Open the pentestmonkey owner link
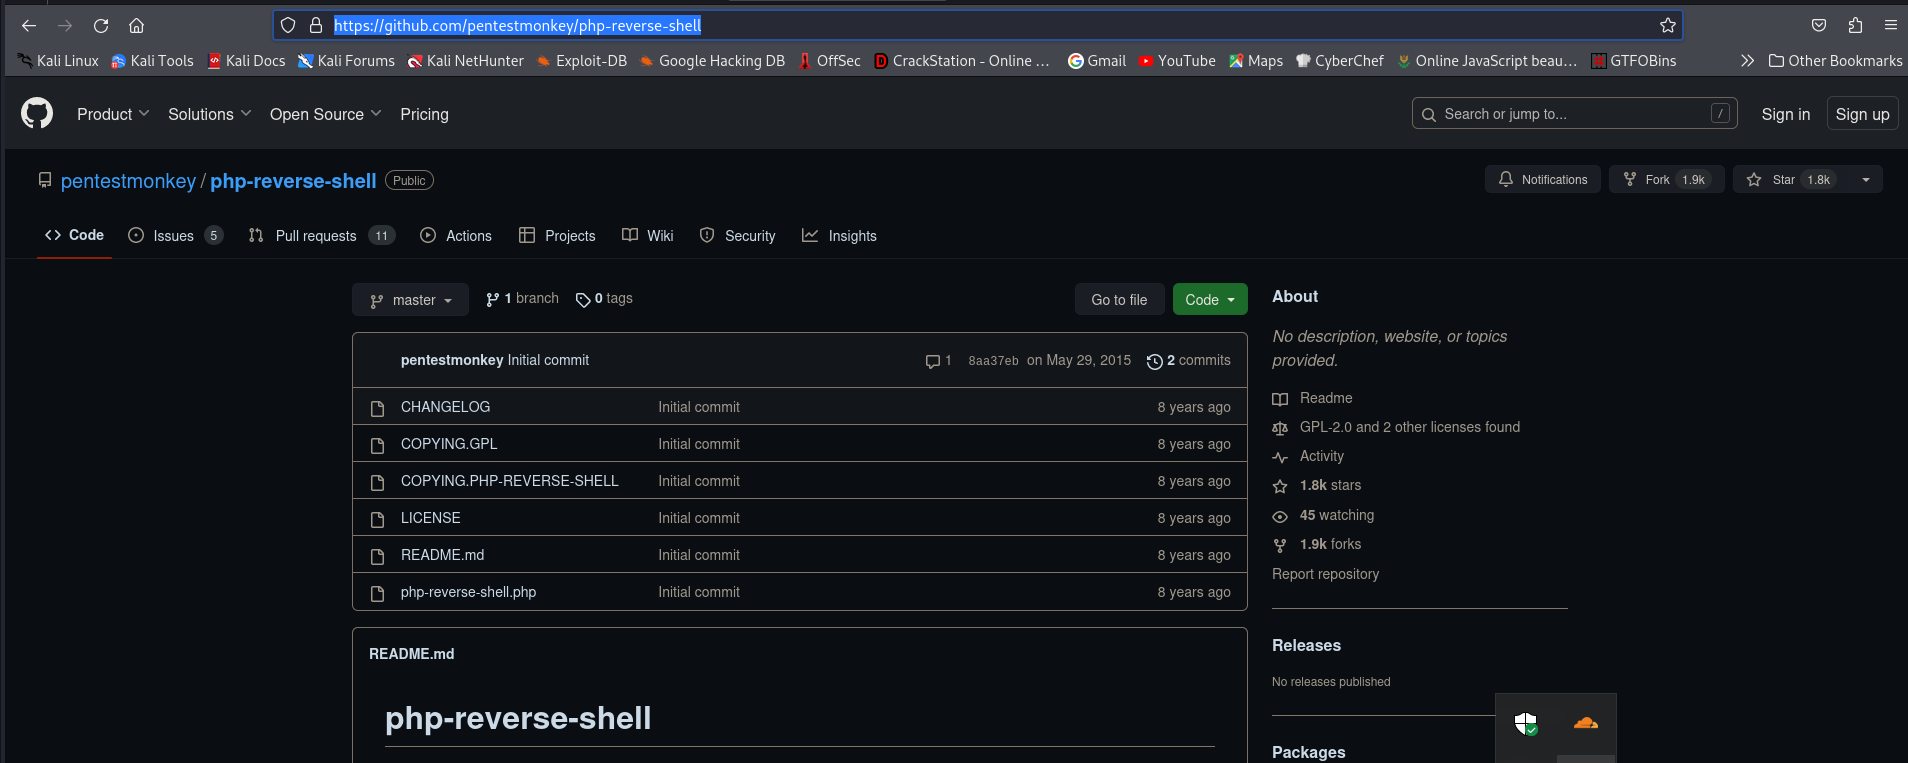The height and width of the screenshot is (763, 1908). (x=128, y=181)
